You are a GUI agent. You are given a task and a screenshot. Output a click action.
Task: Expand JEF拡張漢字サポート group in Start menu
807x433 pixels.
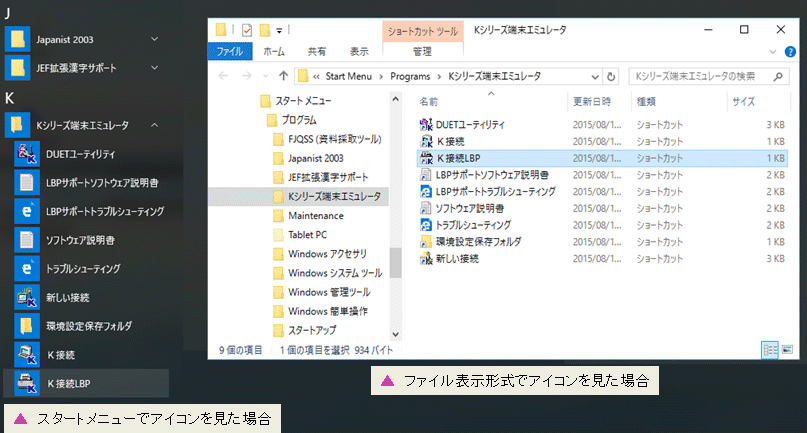click(154, 67)
